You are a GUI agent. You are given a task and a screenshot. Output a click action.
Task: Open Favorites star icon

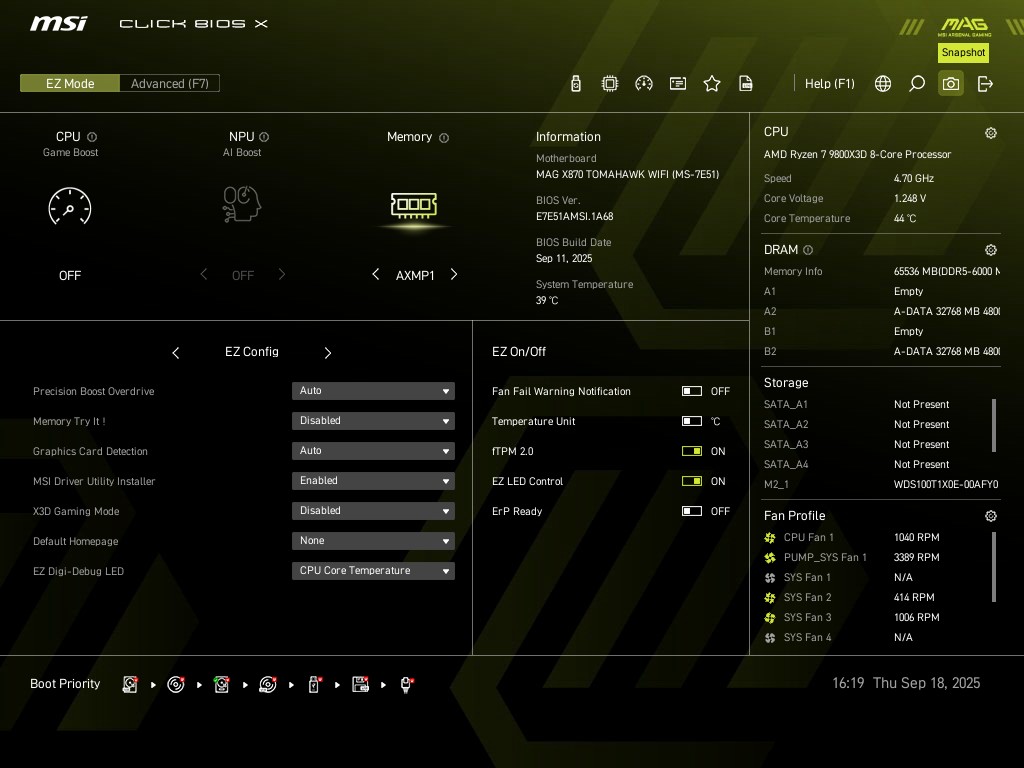[x=712, y=84]
